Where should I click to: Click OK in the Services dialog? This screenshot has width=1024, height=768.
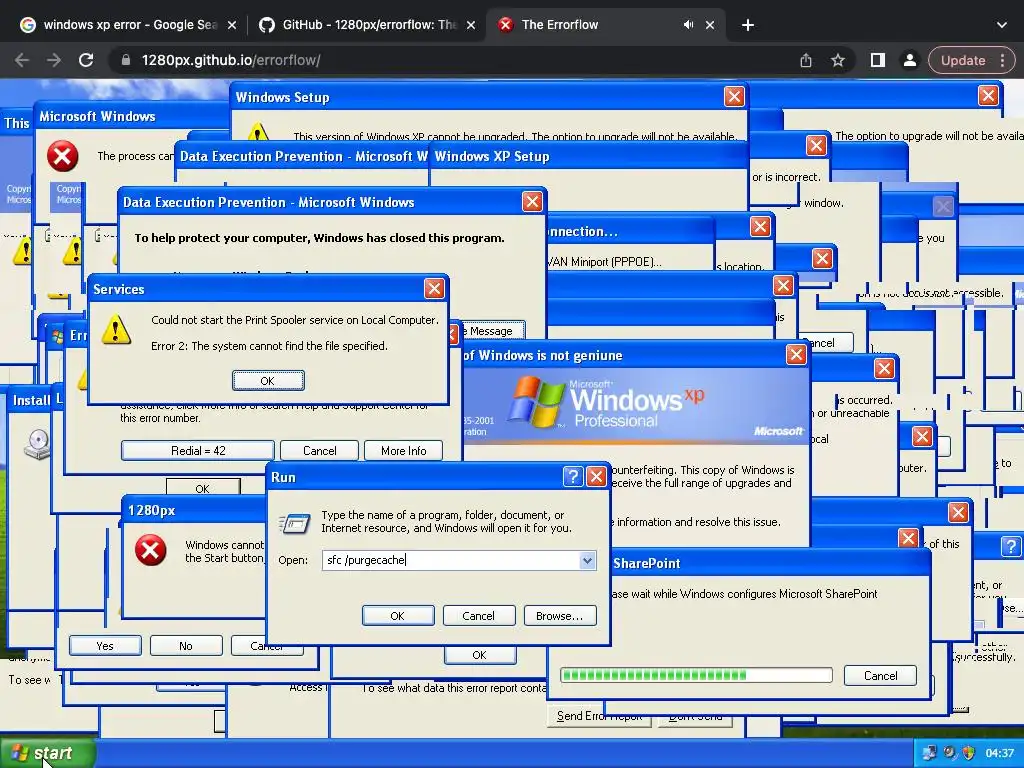tap(268, 381)
